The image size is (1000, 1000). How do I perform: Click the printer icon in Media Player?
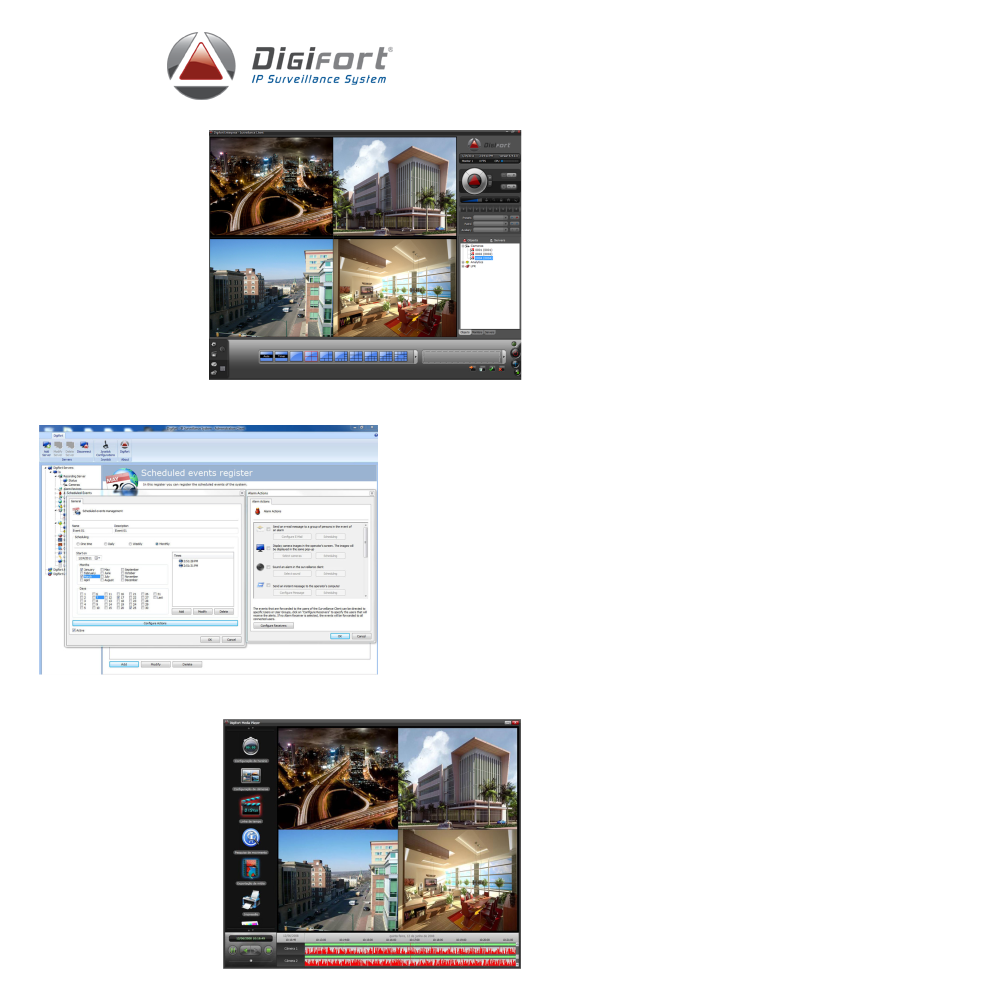tap(251, 900)
